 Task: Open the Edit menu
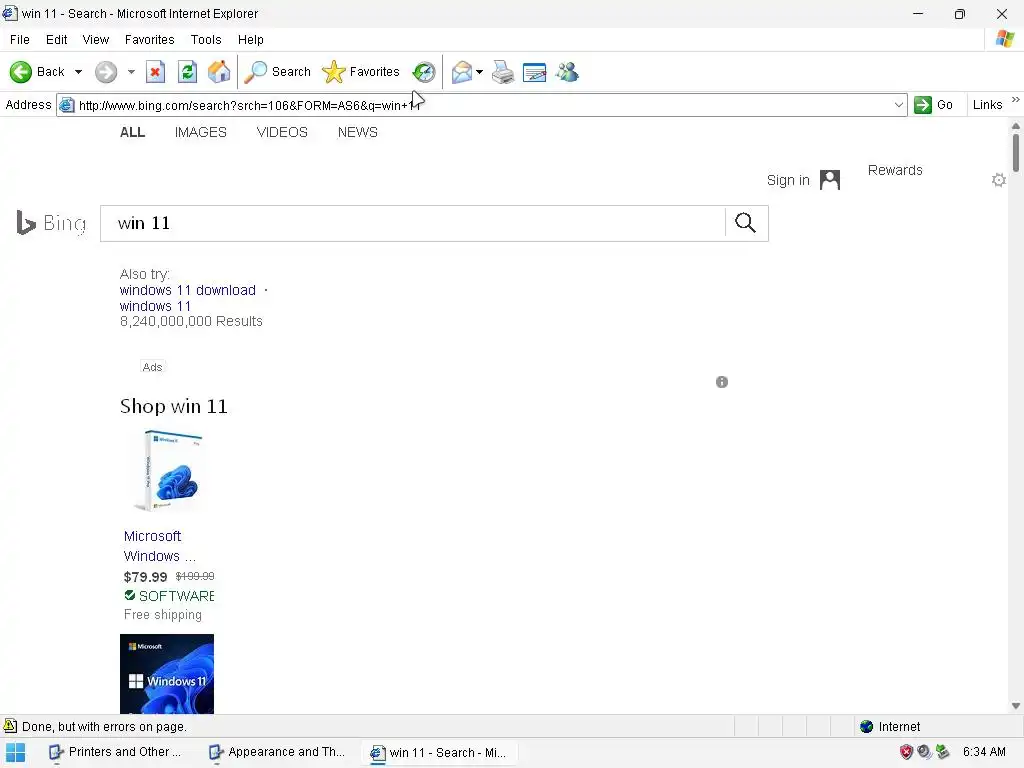(57, 40)
